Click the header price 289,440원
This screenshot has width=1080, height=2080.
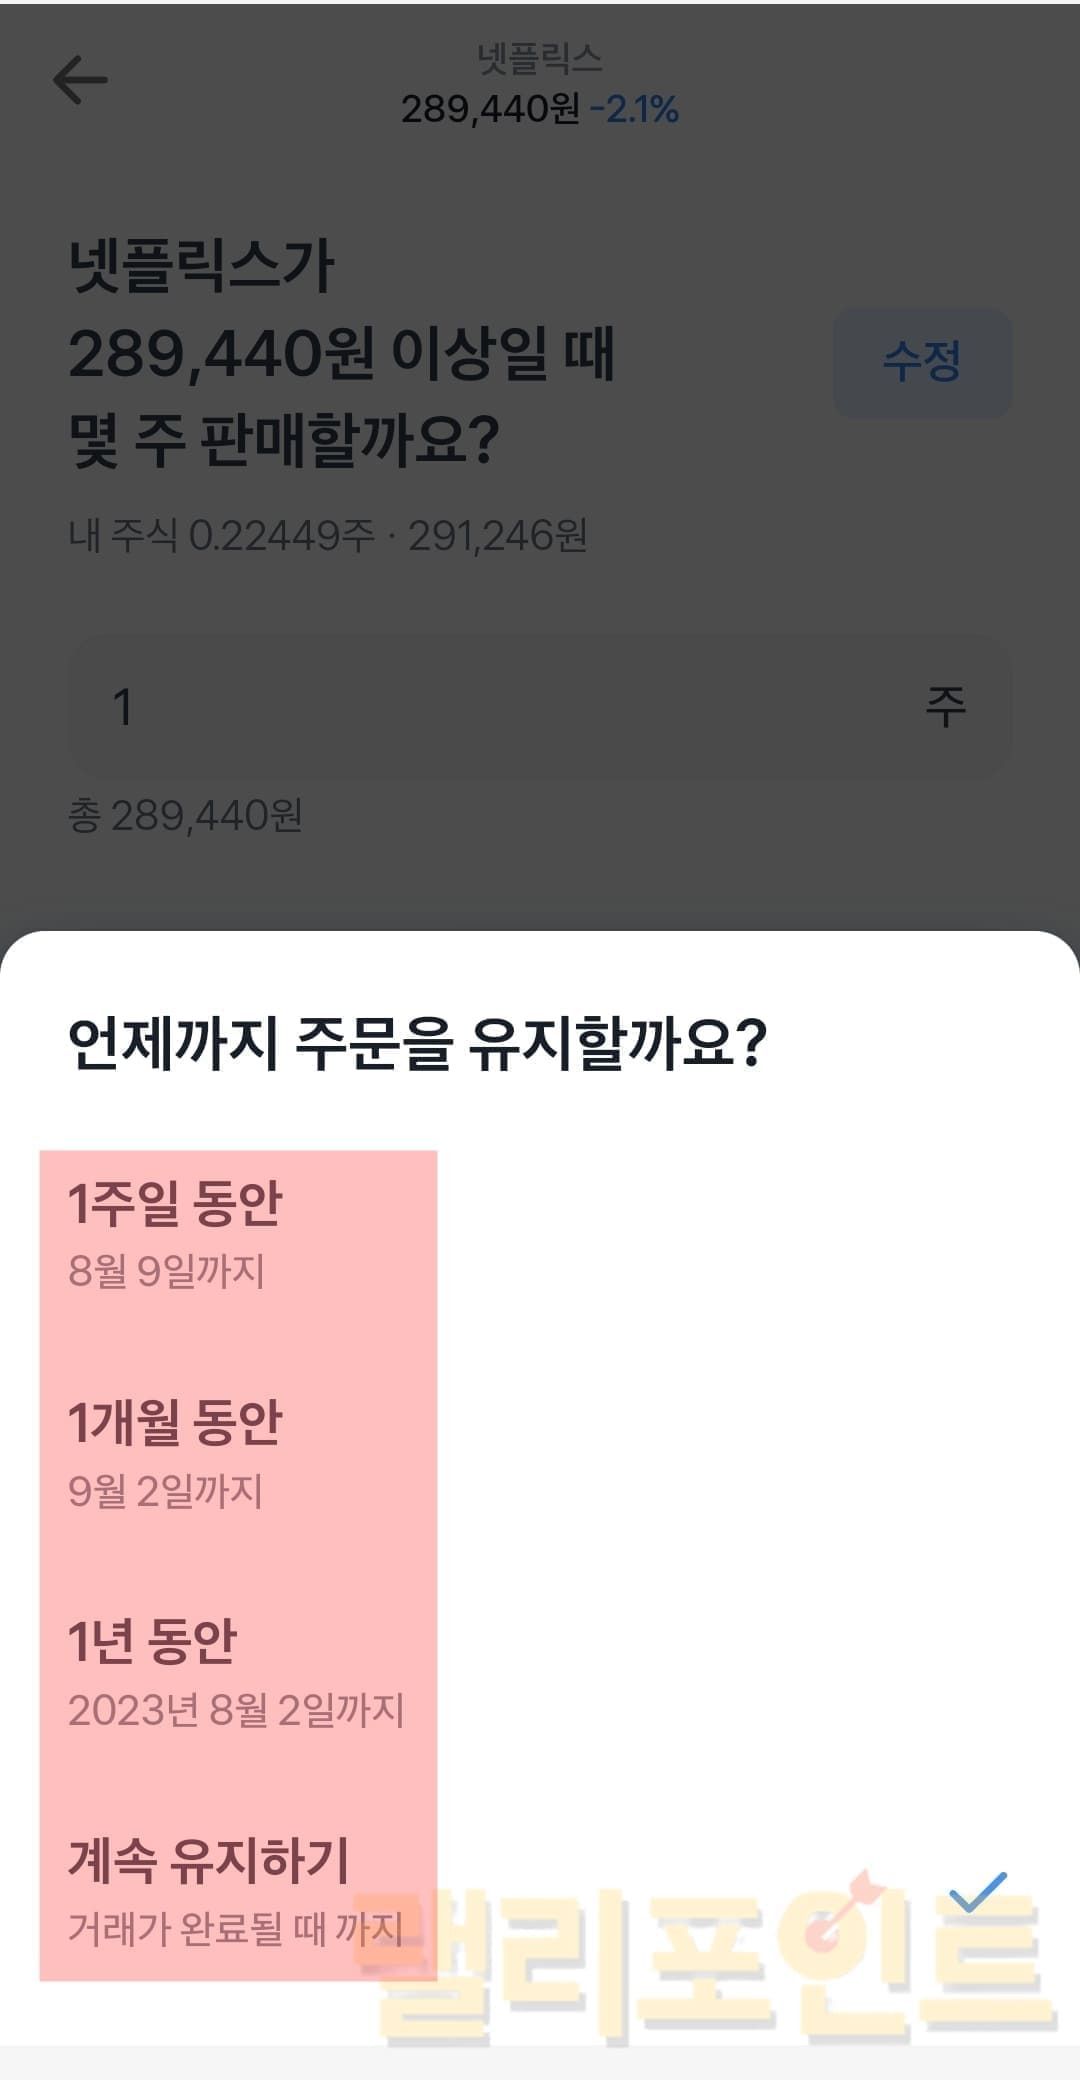coord(490,109)
